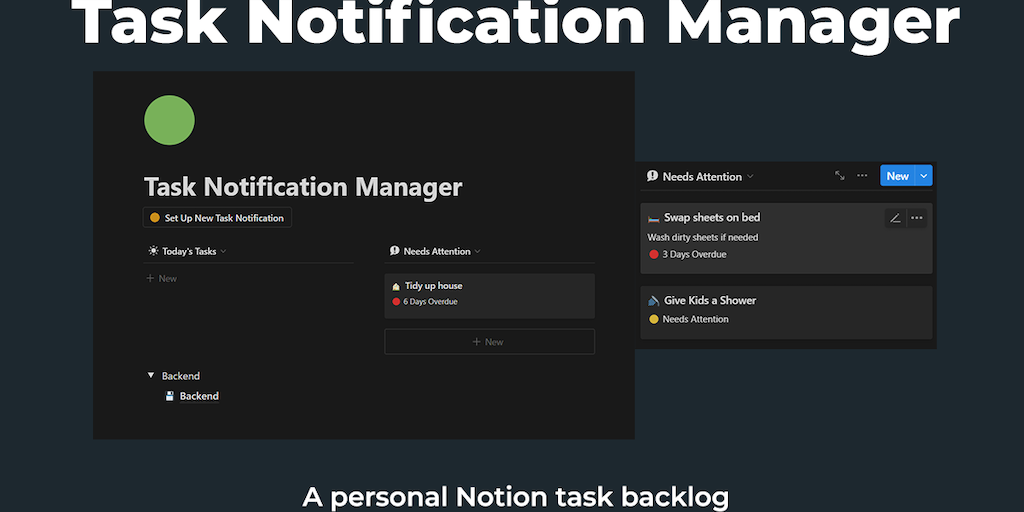Image resolution: width=1024 pixels, height=512 pixels.
Task: Open the Give Kids a Shower card
Action: pos(786,312)
